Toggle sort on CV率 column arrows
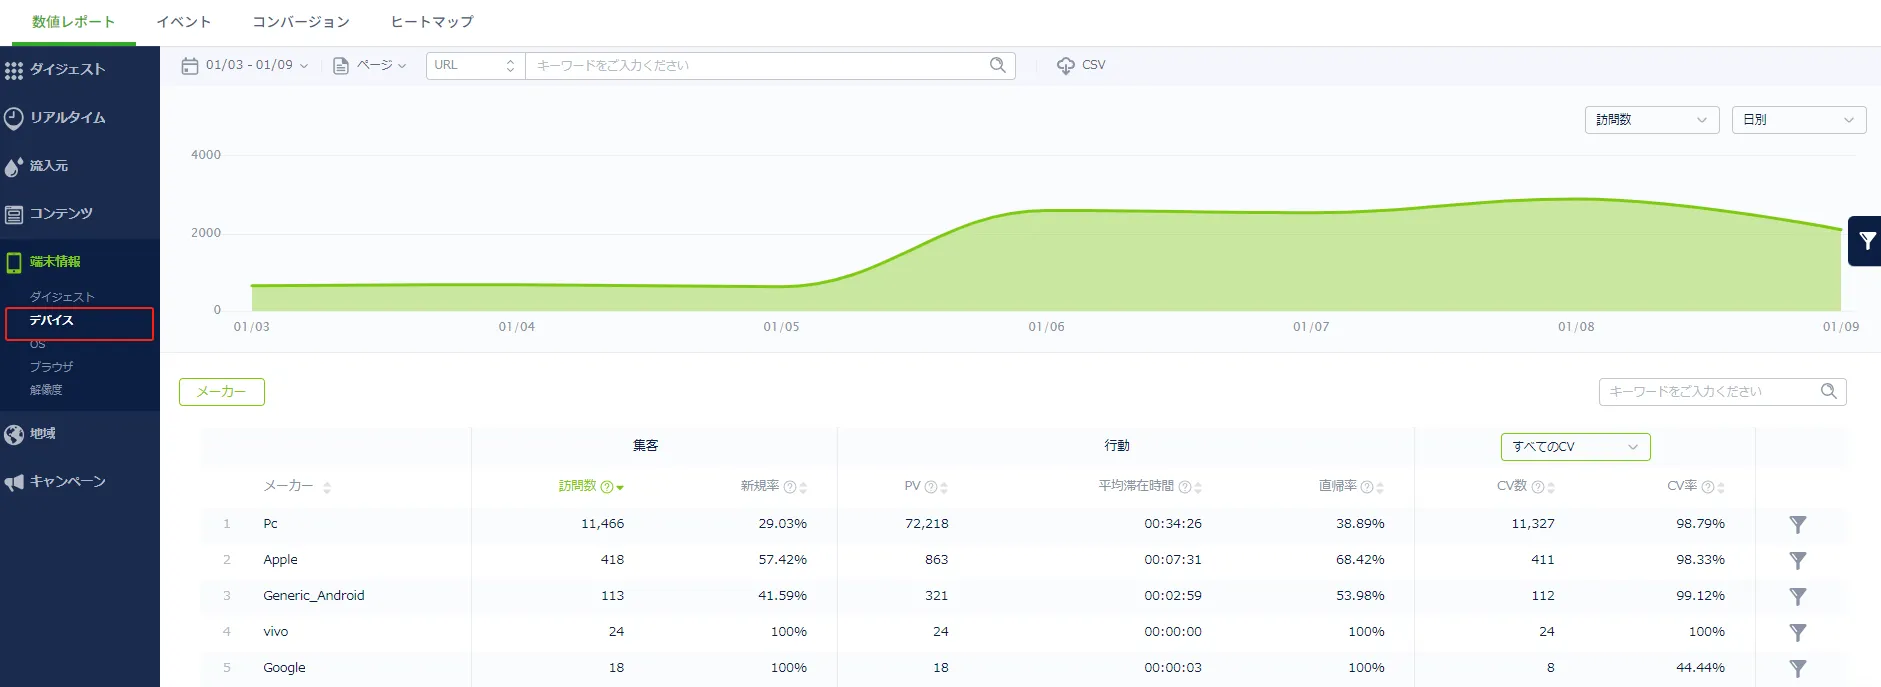 [1721, 487]
